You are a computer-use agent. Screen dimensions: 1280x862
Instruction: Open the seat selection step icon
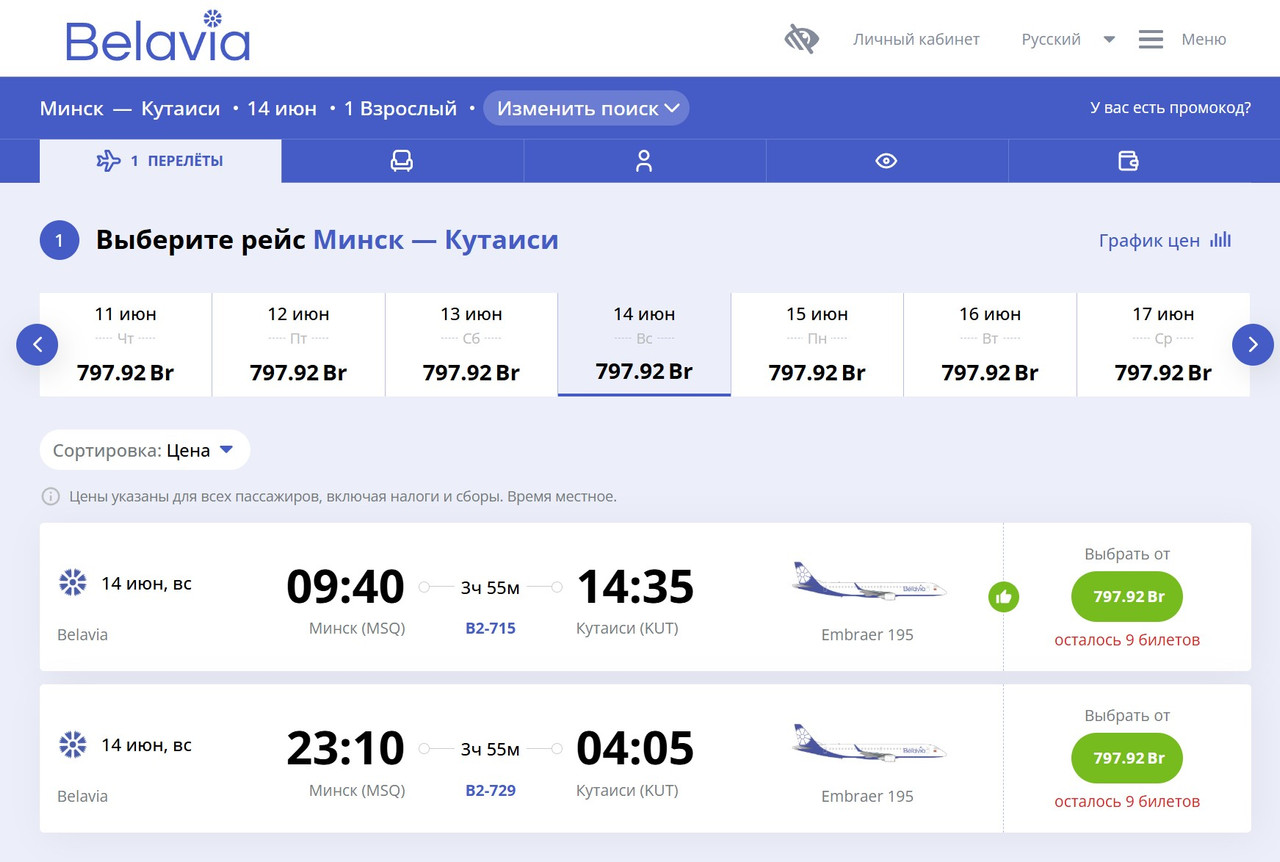[x=402, y=161]
